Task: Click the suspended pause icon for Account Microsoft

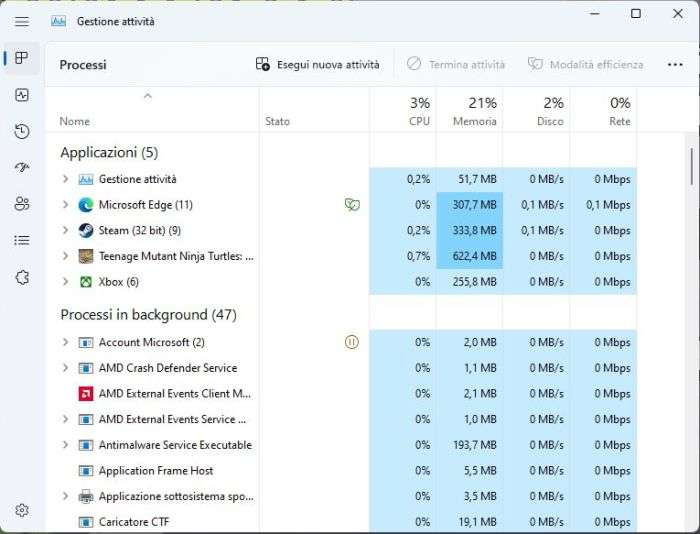Action: [352, 342]
